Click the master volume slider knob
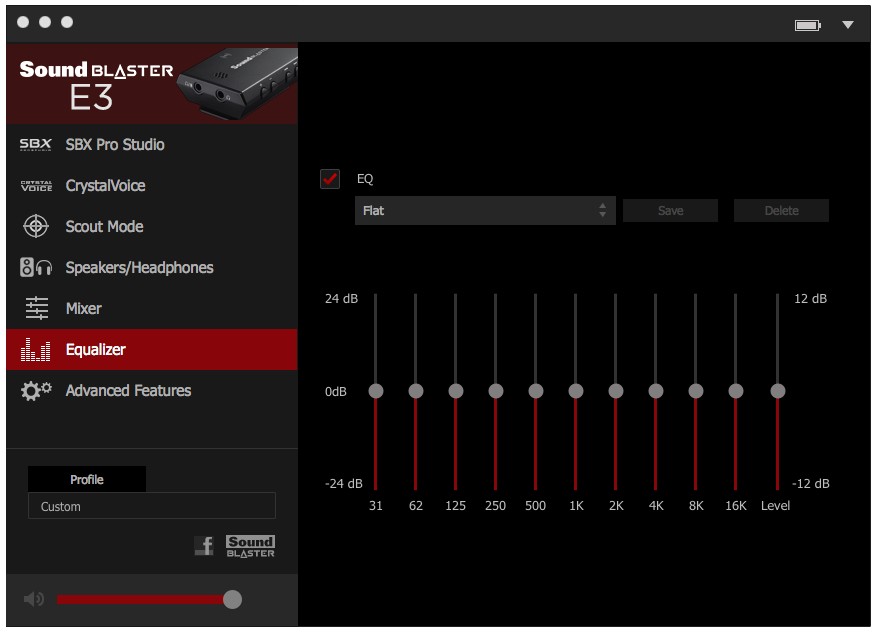This screenshot has height=637, width=882. pos(232,599)
